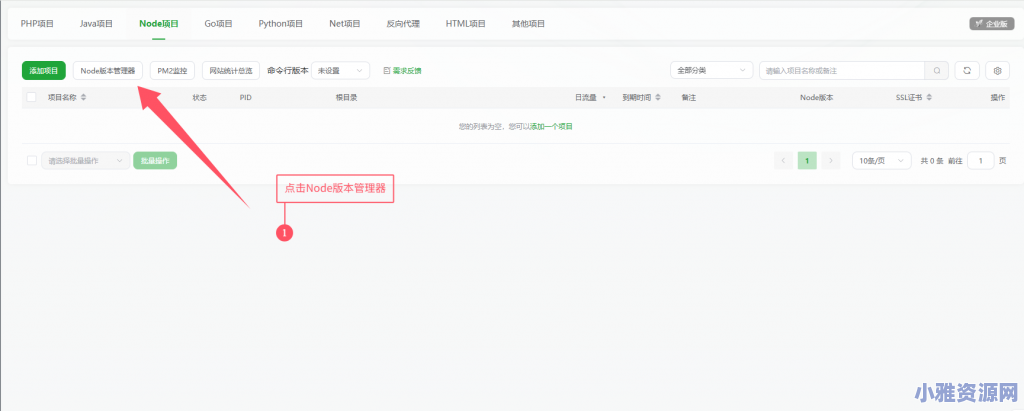Sort by 项目名称 column arrows
This screenshot has width=1024, height=411.
[x=84, y=97]
